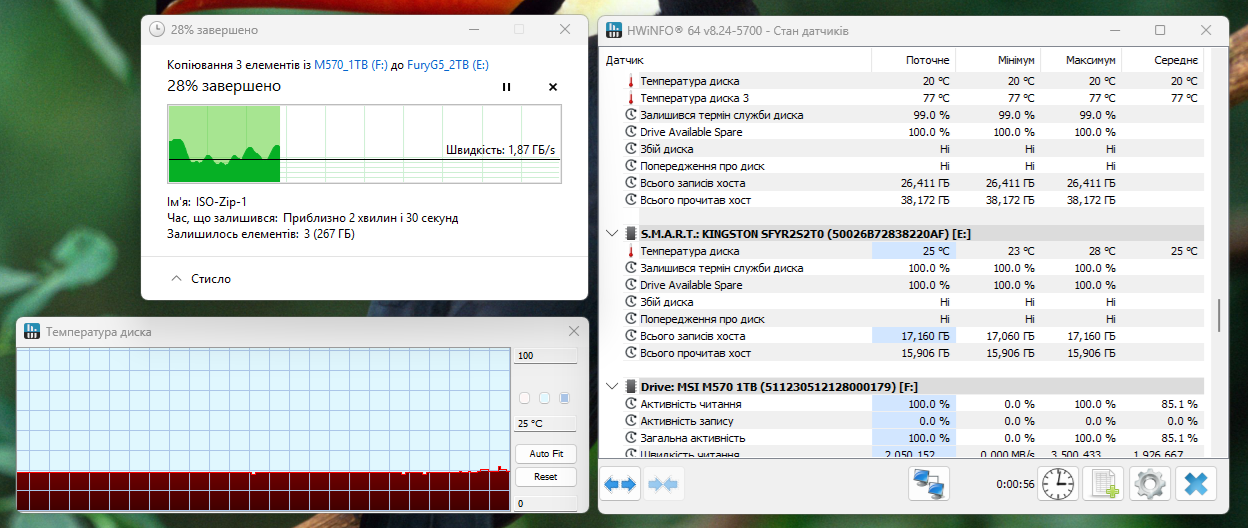Click the Швидкість: 1,87 ГБ/s label
Viewport: 1248px width, 528px height.
[x=500, y=150]
